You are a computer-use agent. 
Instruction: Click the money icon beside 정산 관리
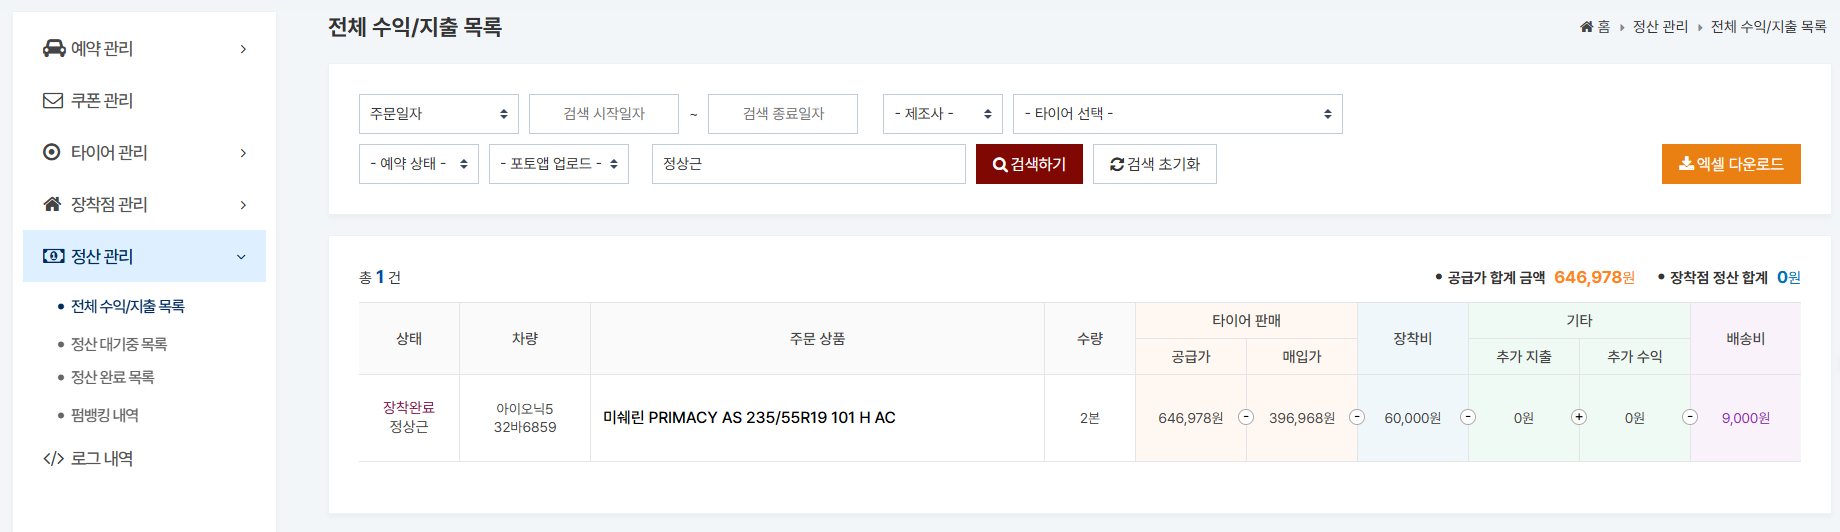click(x=53, y=256)
